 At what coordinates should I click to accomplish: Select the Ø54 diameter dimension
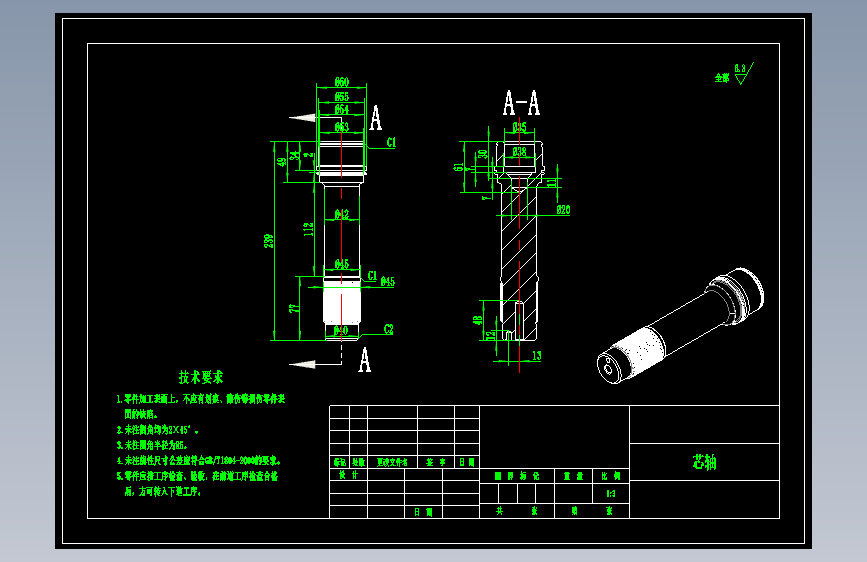342,109
